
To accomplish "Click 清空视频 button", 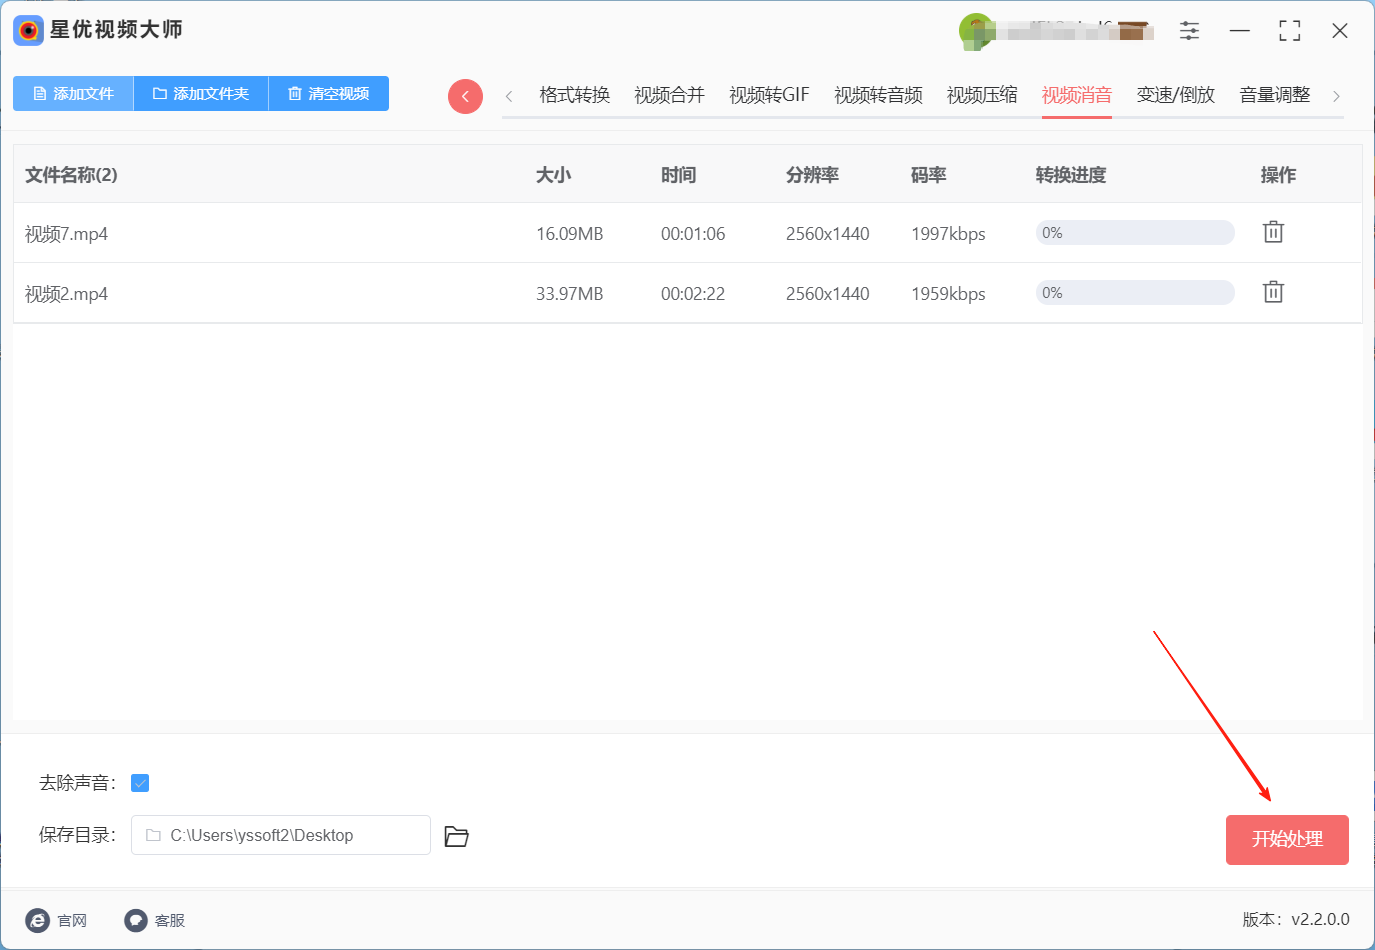I will click(x=329, y=93).
